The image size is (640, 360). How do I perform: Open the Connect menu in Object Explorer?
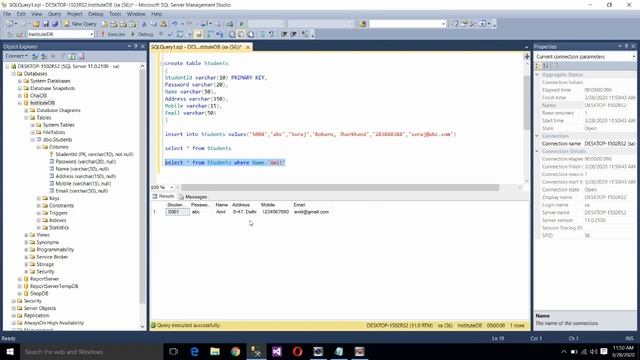(16, 56)
